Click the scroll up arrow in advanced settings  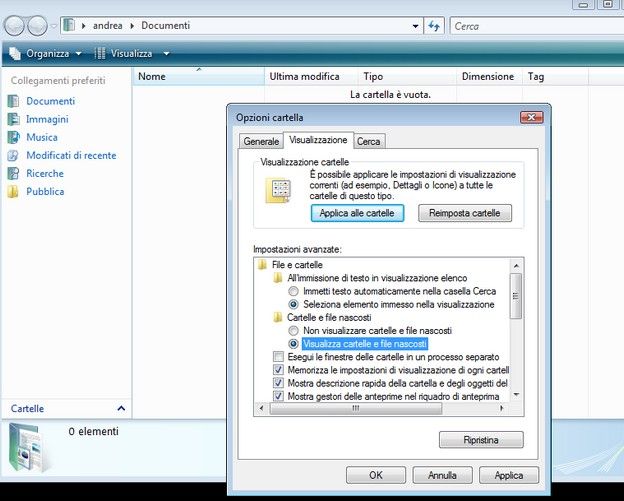[516, 265]
